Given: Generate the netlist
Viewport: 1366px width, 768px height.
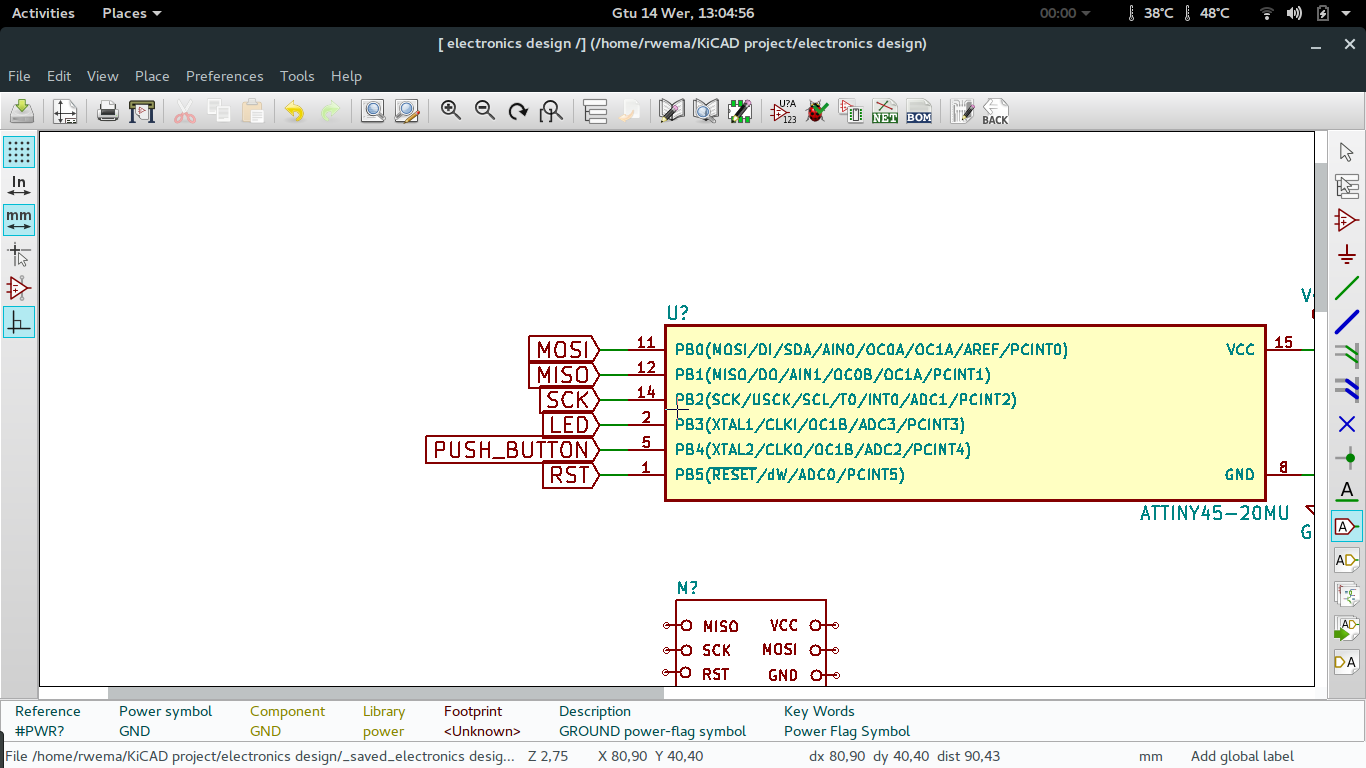Looking at the screenshot, I should [885, 111].
